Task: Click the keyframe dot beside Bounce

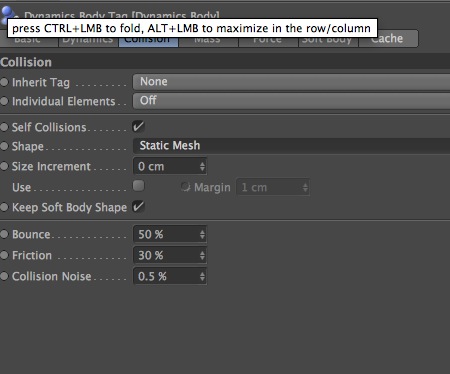Action: tap(4, 234)
